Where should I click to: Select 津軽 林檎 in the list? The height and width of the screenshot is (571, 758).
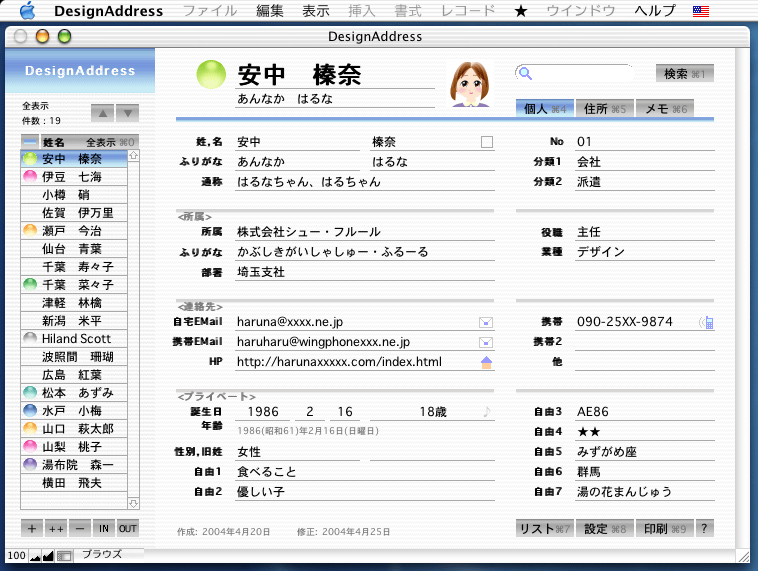(x=74, y=303)
